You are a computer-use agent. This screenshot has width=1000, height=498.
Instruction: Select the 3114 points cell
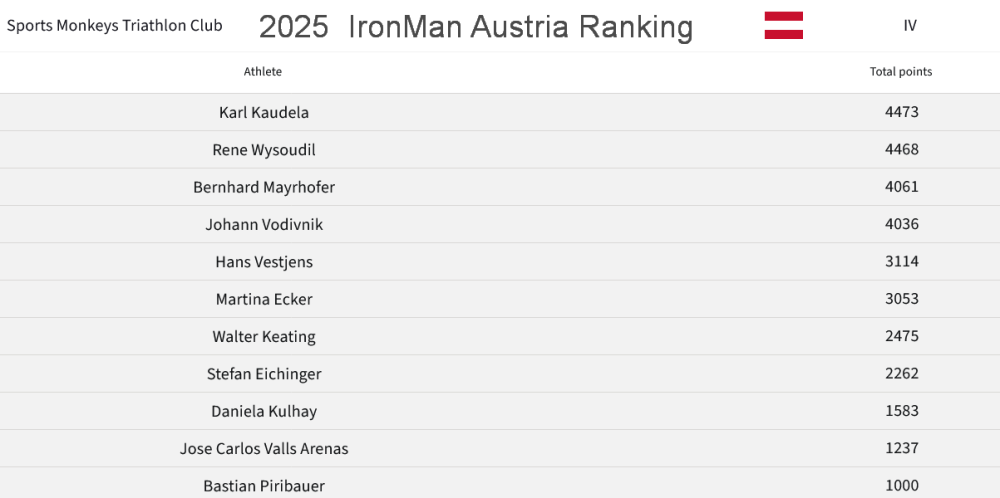901,262
